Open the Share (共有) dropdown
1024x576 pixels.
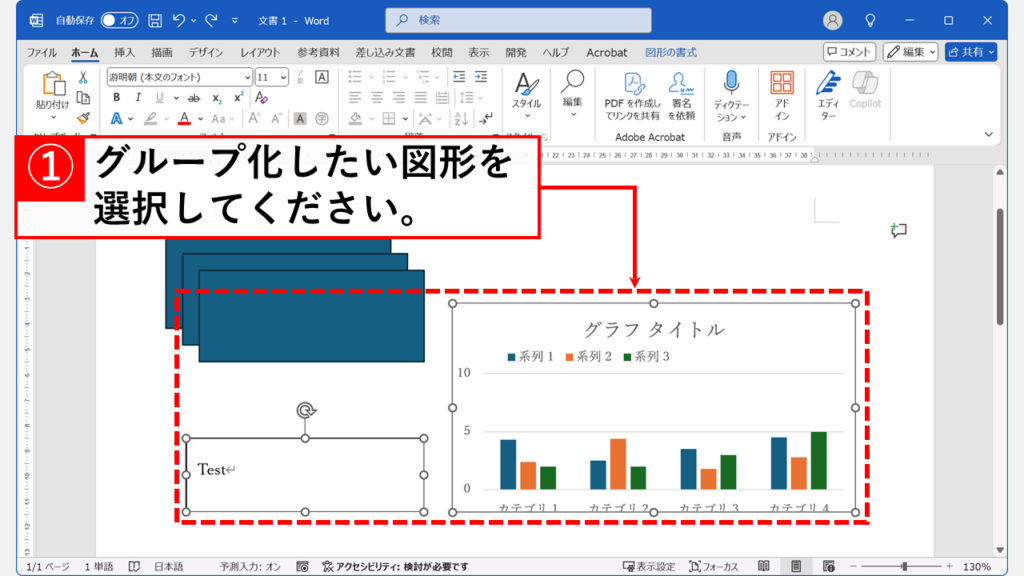click(x=991, y=52)
